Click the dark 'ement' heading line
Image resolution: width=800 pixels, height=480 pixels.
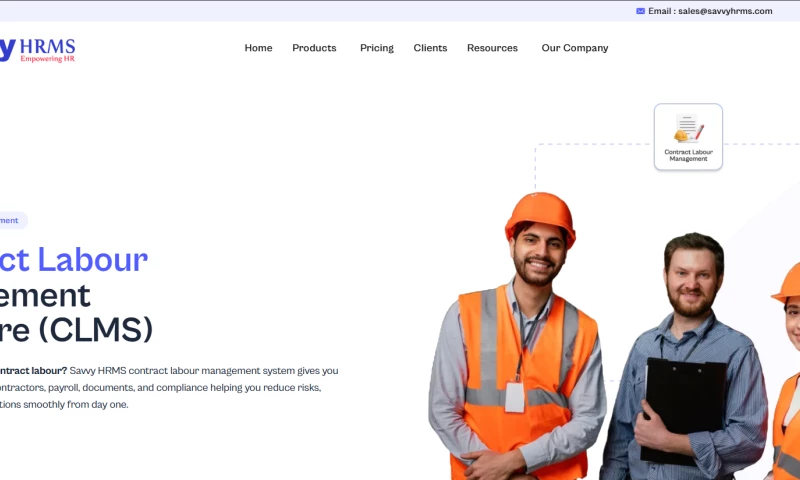point(45,295)
